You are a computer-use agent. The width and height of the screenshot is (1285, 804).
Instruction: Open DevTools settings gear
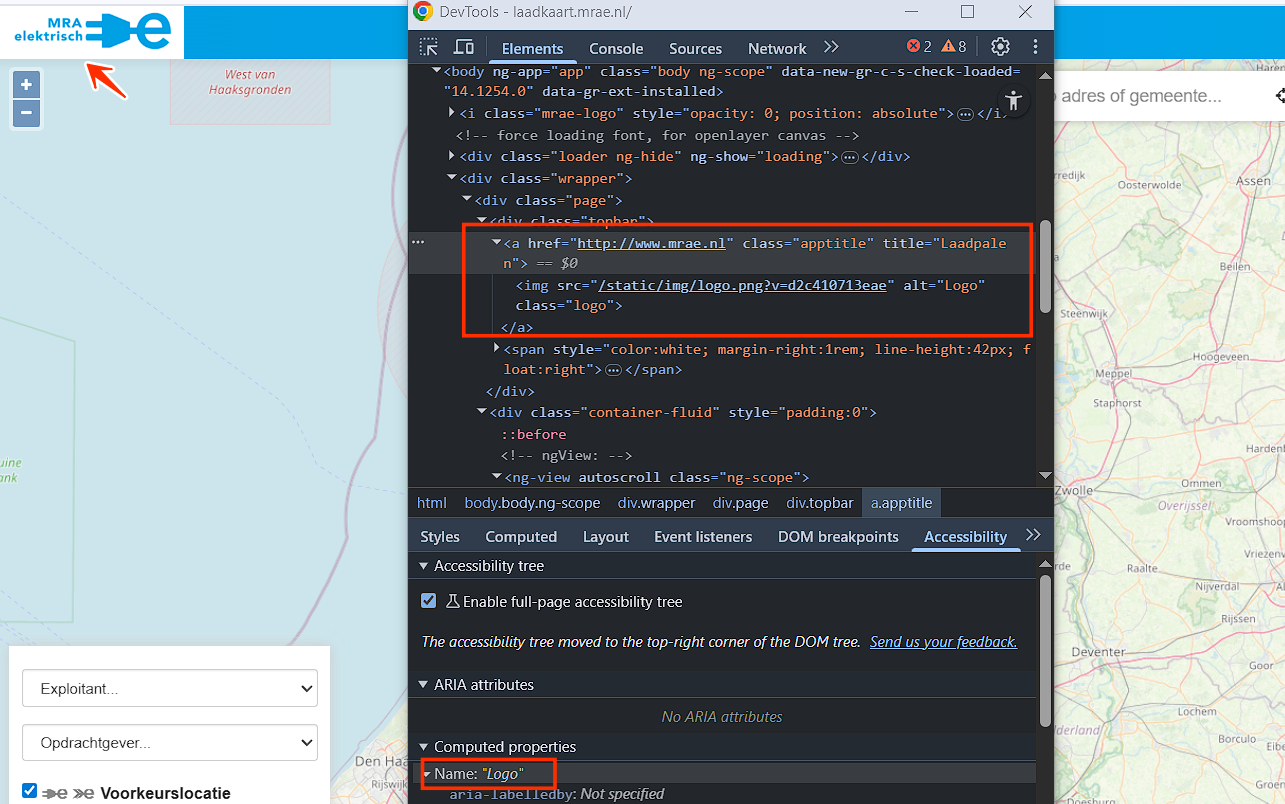[1000, 47]
